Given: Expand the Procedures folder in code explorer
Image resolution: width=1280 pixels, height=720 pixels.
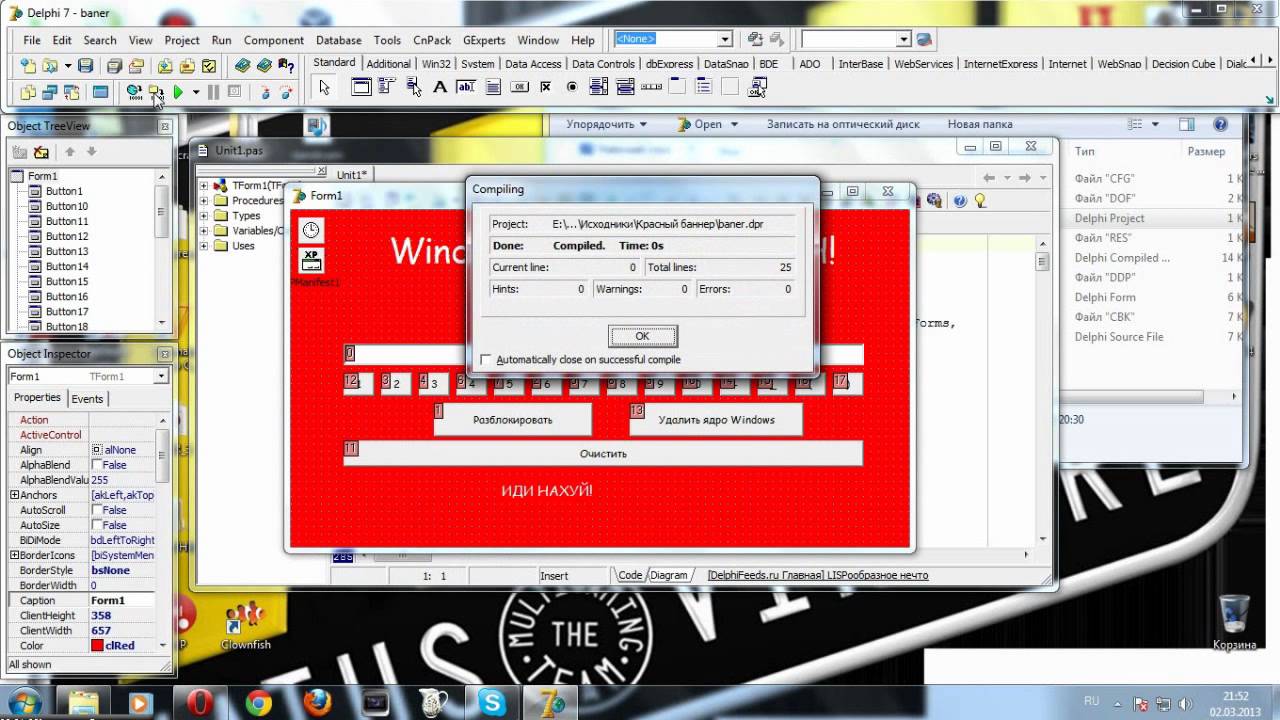Looking at the screenshot, I should click(204, 201).
